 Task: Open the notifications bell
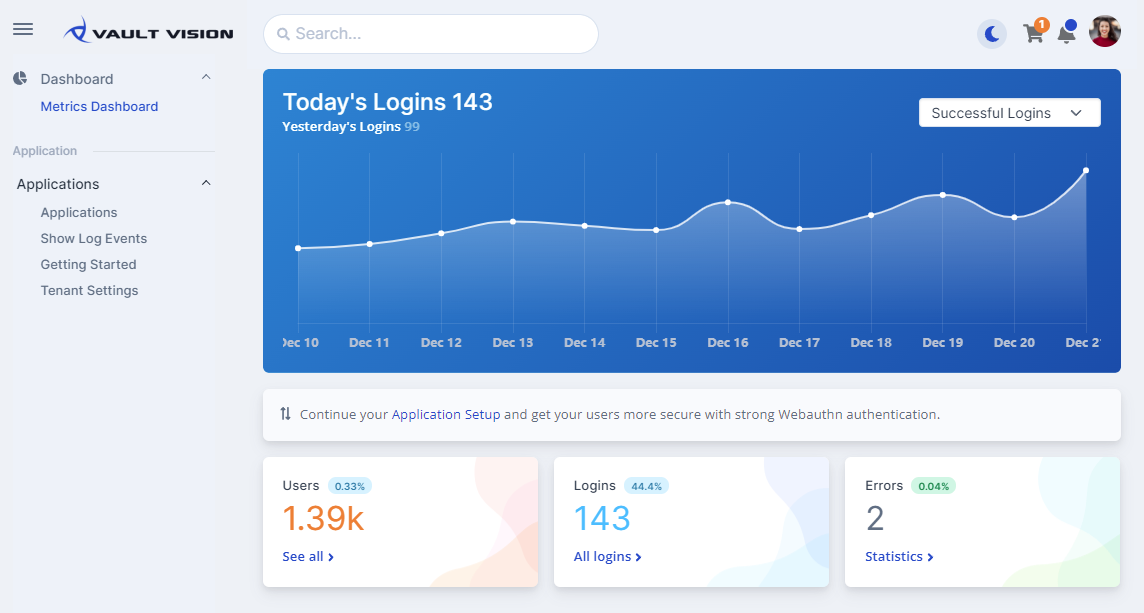click(1066, 33)
